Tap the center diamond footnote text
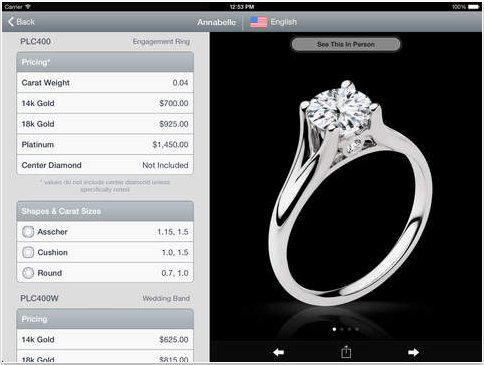484x365 pixels. 105,186
